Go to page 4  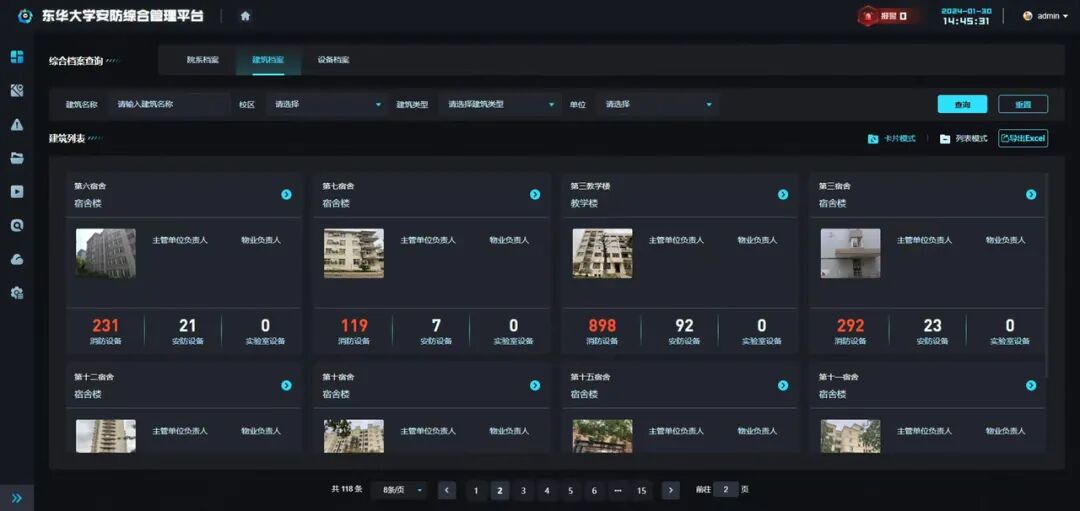pyautogui.click(x=547, y=490)
